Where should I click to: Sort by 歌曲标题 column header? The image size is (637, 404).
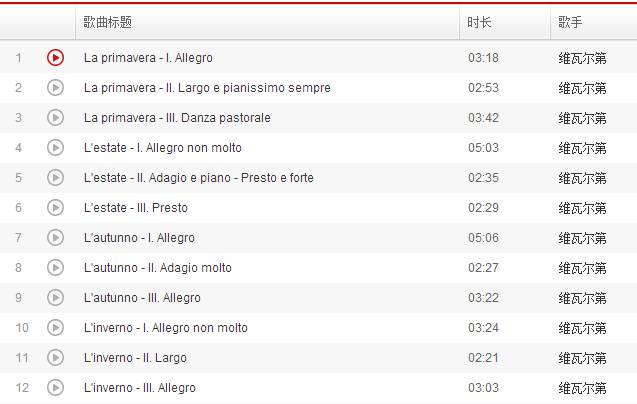click(108, 22)
